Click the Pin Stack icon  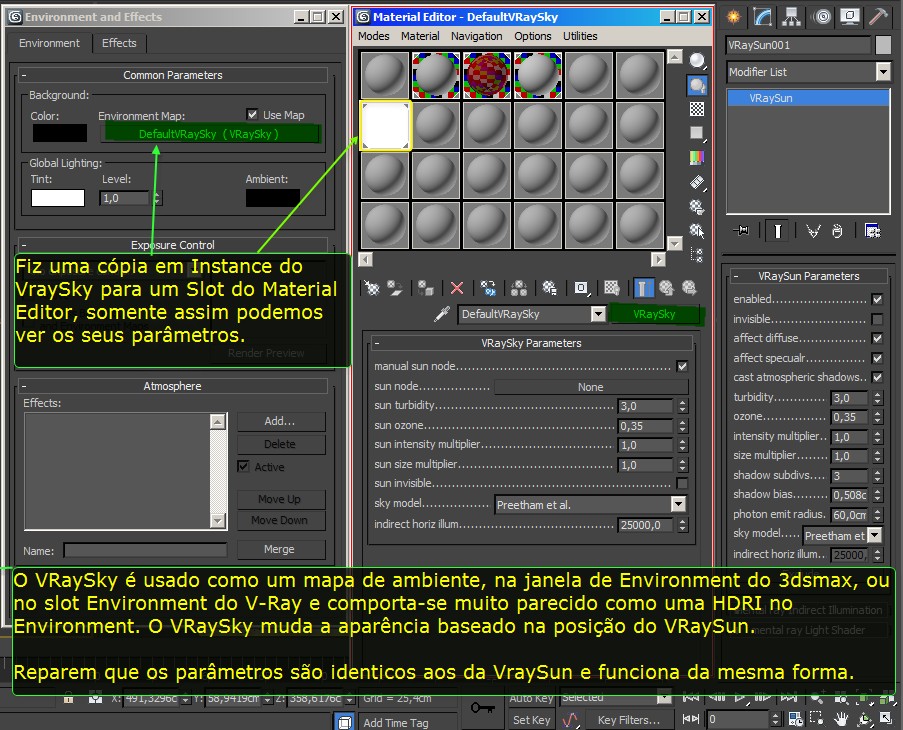(x=742, y=231)
